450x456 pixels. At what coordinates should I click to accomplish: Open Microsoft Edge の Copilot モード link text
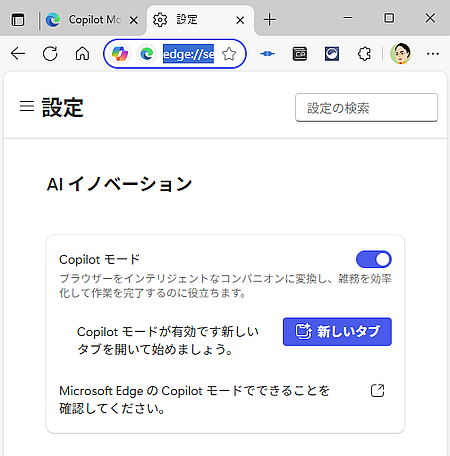click(x=194, y=399)
